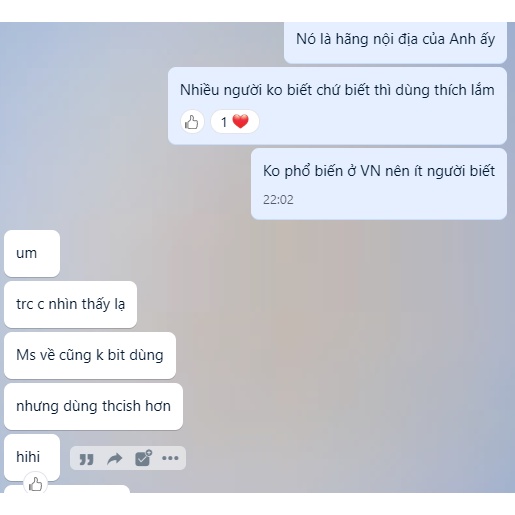Click the to-do checkmark icon beside hihi
515x515 pixels.
pyautogui.click(x=143, y=458)
